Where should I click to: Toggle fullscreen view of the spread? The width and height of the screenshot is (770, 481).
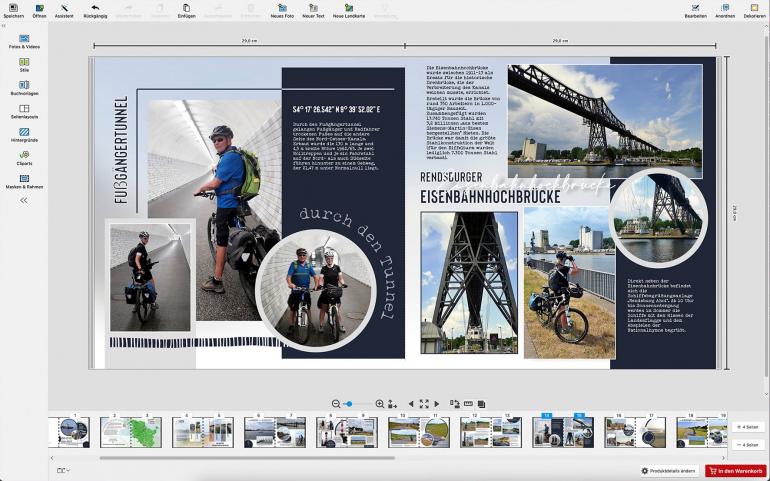point(424,404)
